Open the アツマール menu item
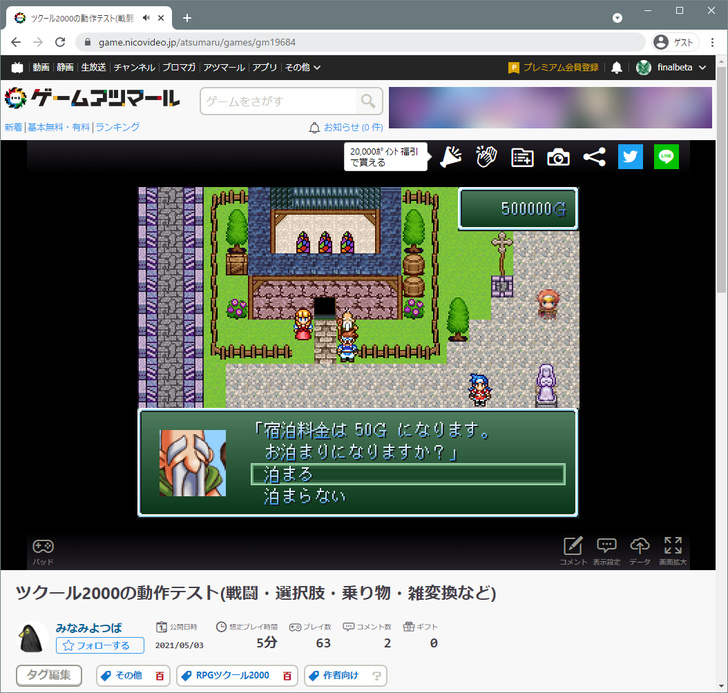Screen dimensions: 728x693 (224, 68)
